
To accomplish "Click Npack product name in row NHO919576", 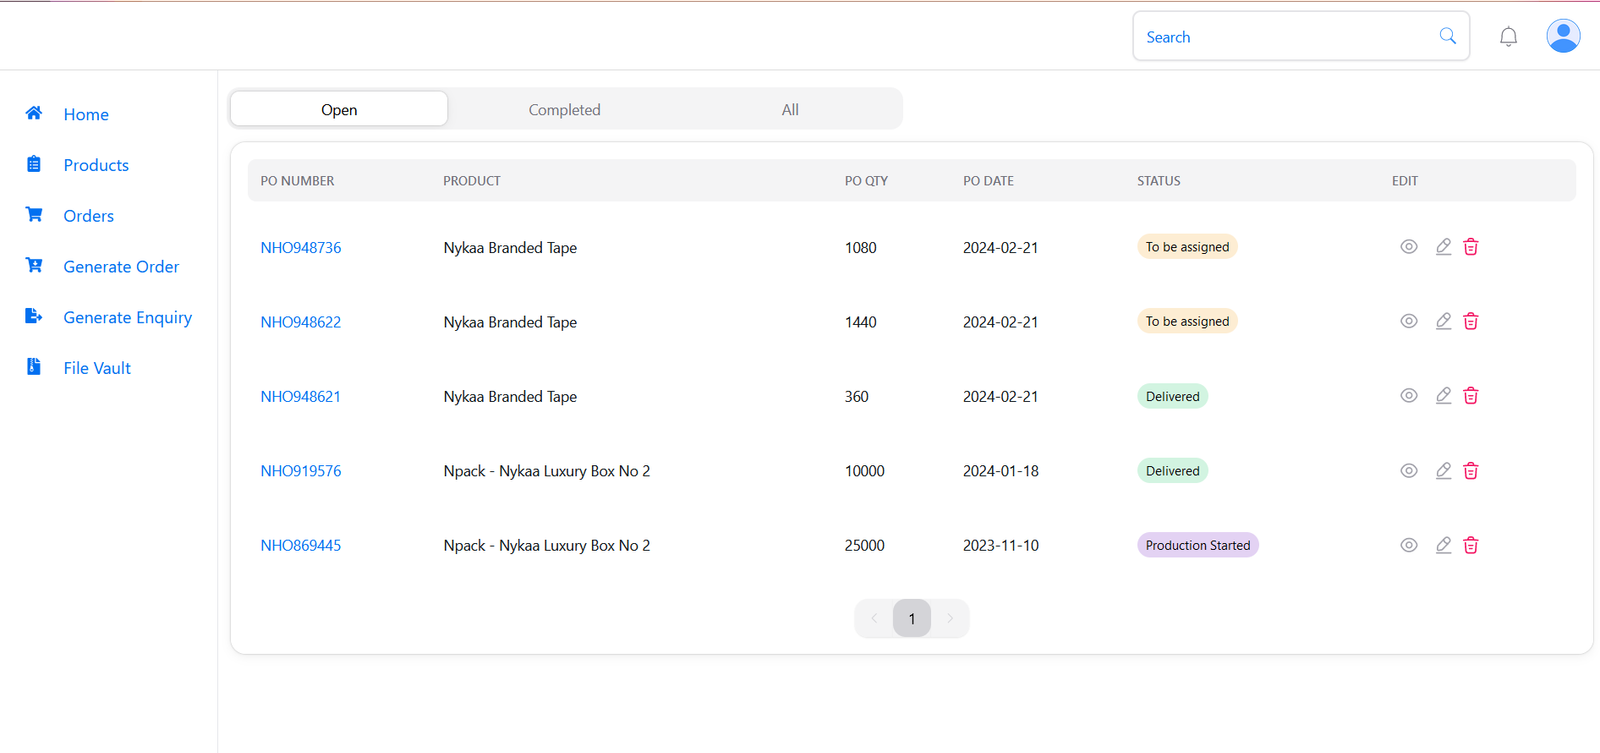I will 547,471.
